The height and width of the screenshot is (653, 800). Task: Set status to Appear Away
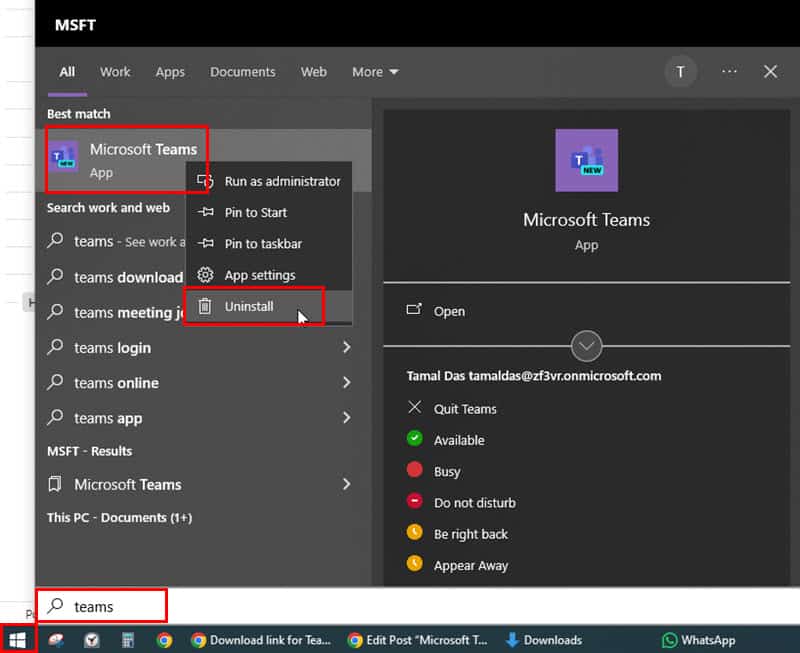(x=470, y=565)
